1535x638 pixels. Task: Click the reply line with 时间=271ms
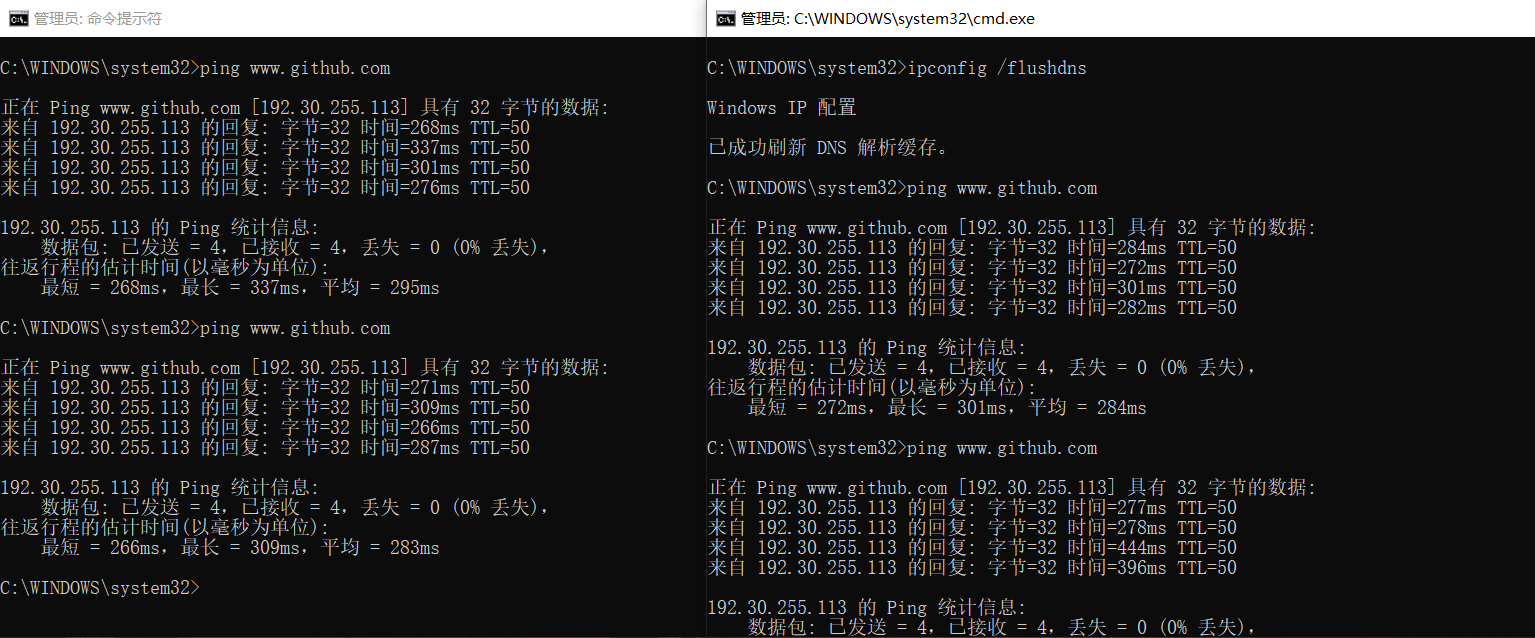pos(265,388)
